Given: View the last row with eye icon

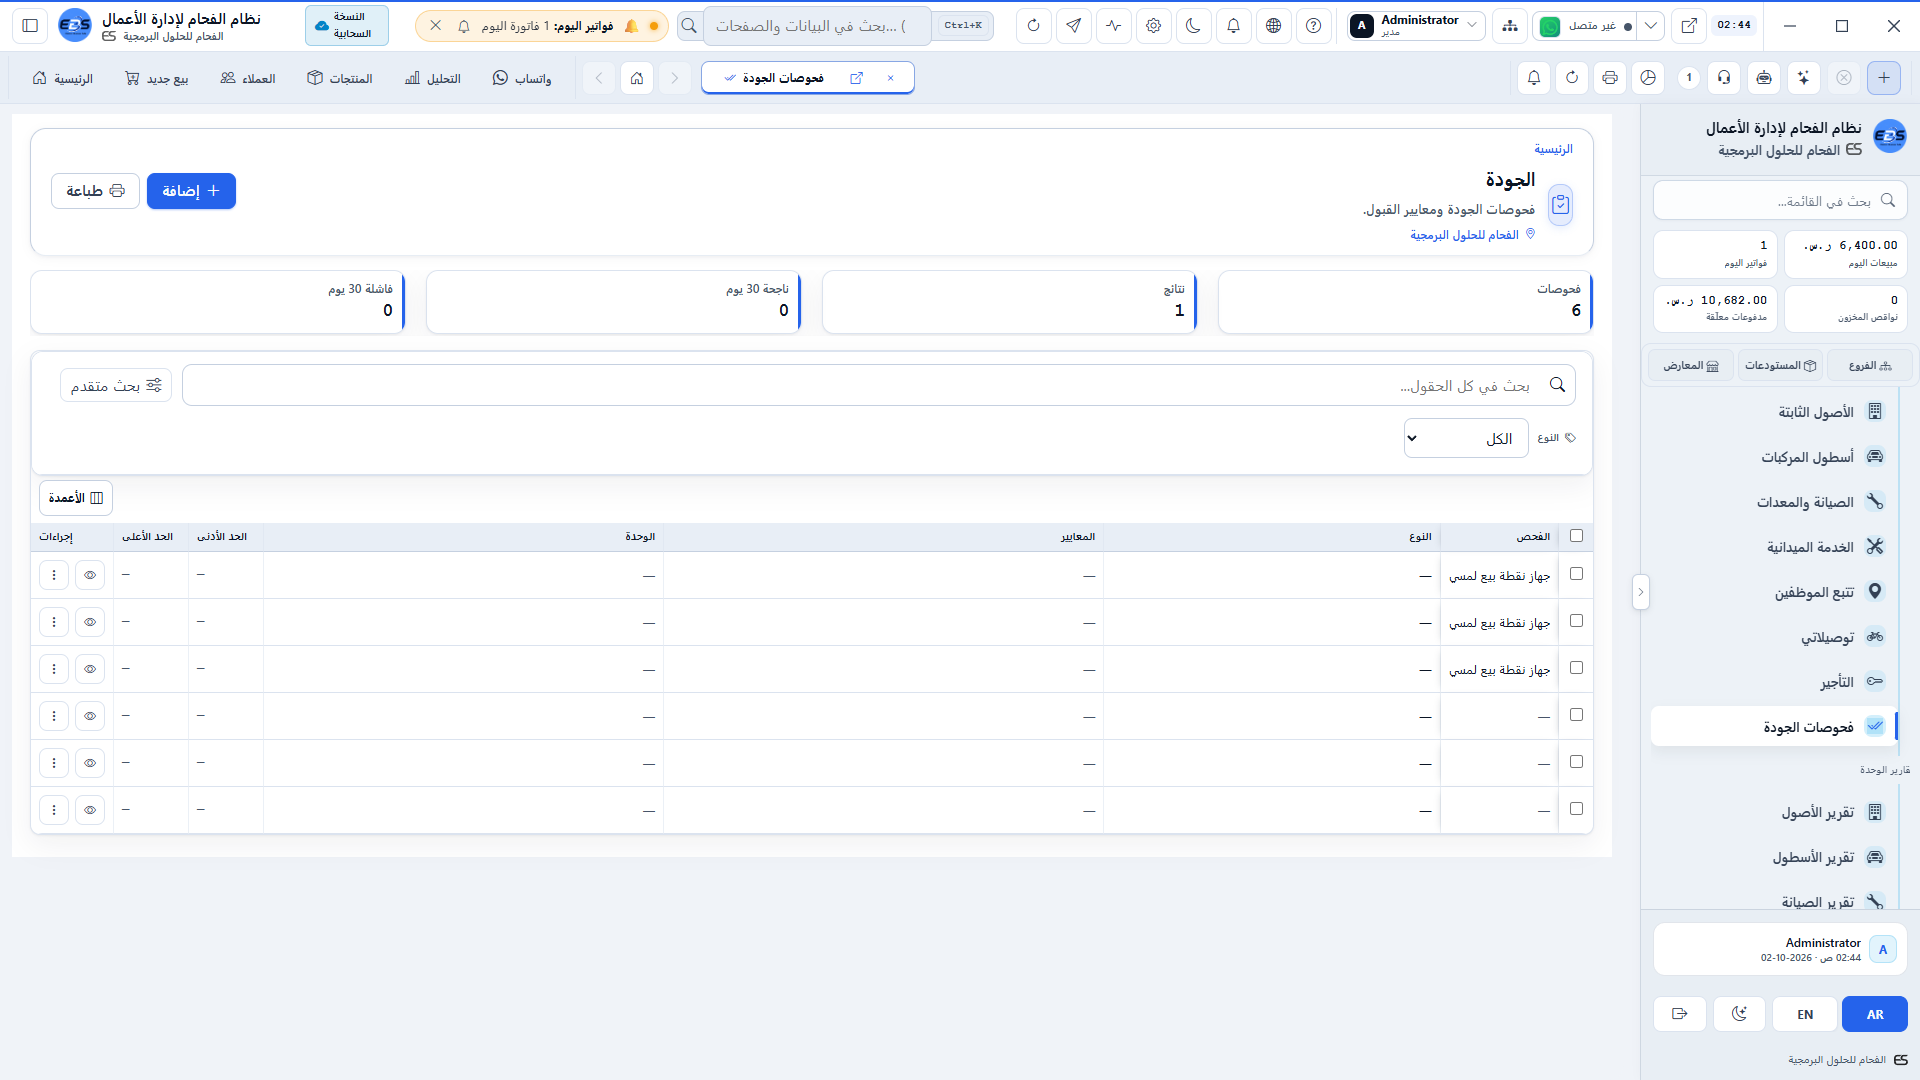Looking at the screenshot, I should pos(90,810).
